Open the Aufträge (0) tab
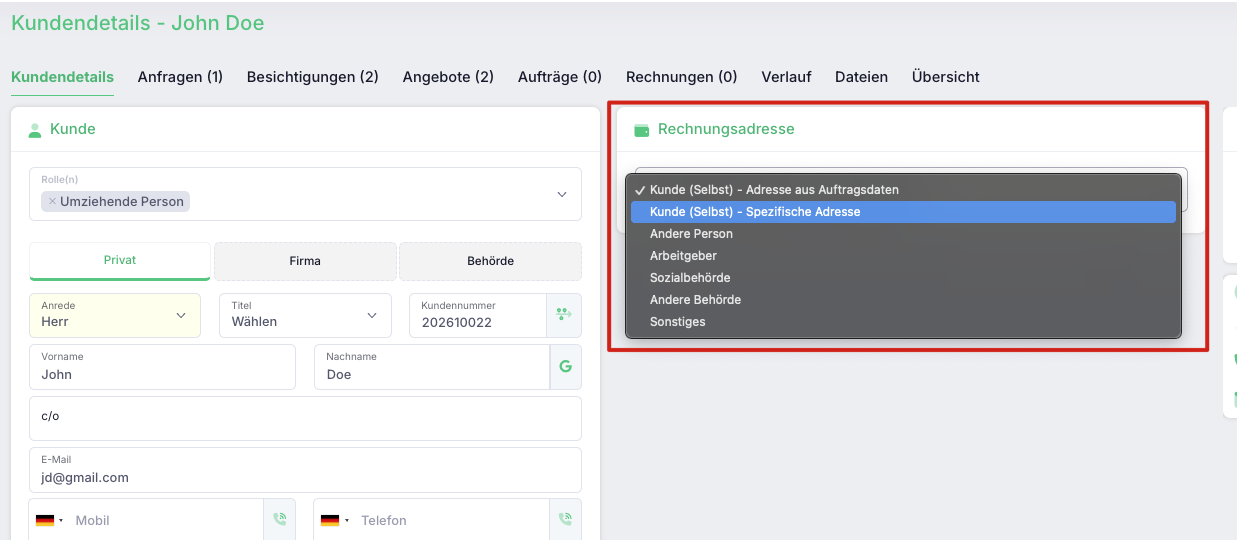This screenshot has height=540, width=1237. pyautogui.click(x=560, y=77)
